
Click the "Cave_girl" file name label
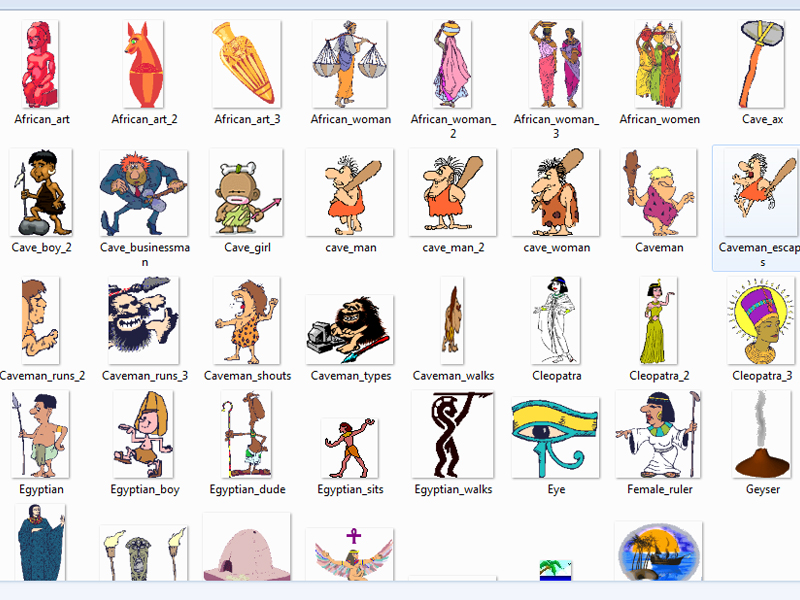click(247, 248)
